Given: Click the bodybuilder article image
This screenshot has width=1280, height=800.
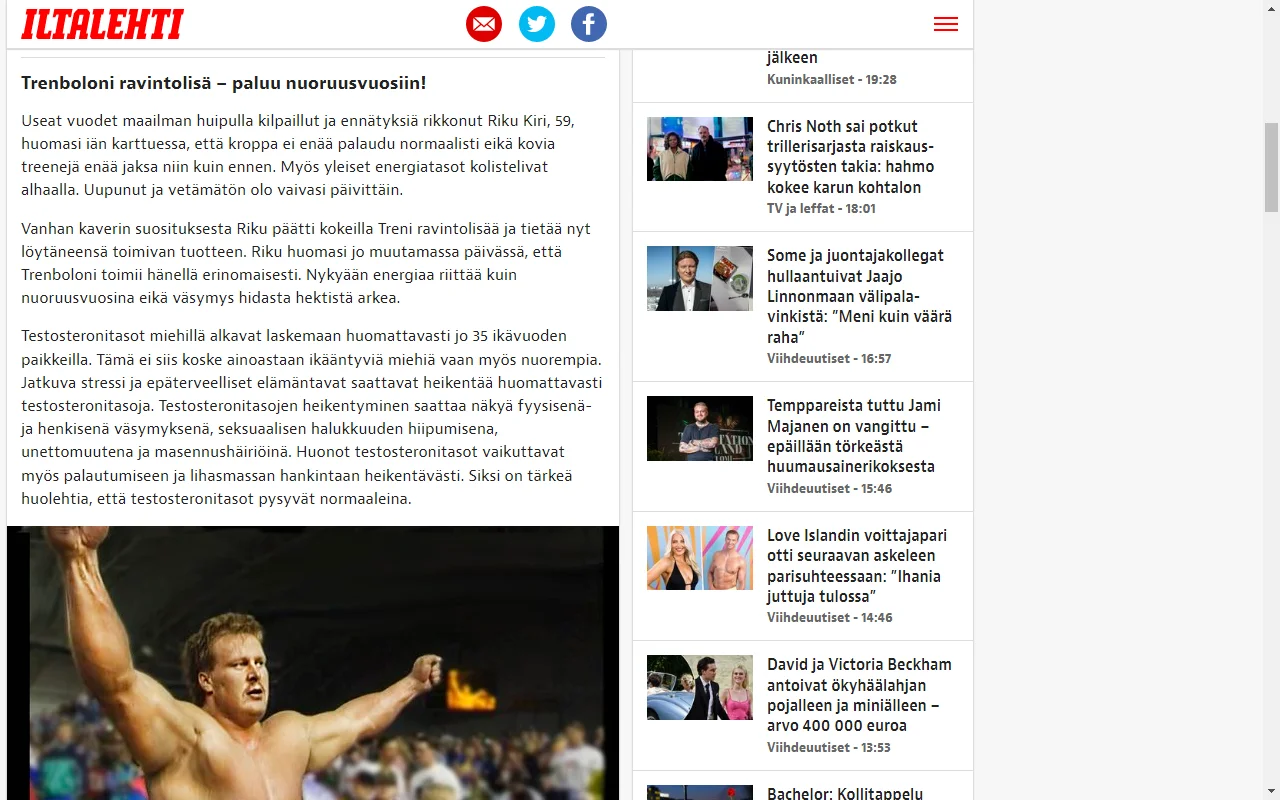Looking at the screenshot, I should [x=313, y=663].
